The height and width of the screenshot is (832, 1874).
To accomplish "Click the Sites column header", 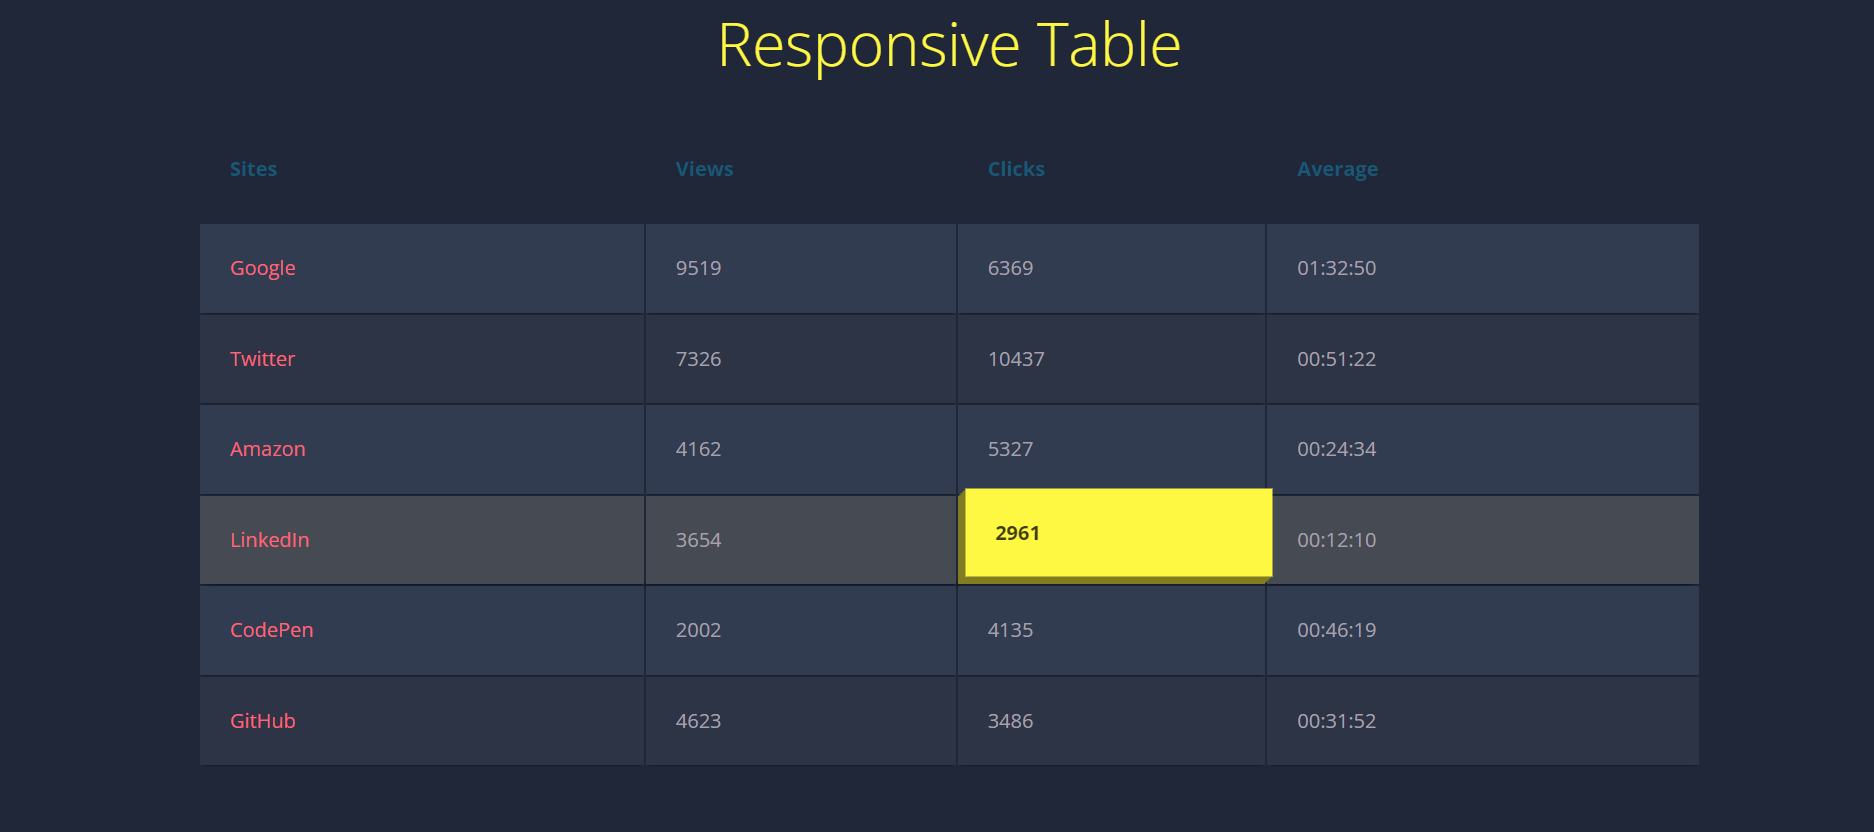I will [x=253, y=169].
